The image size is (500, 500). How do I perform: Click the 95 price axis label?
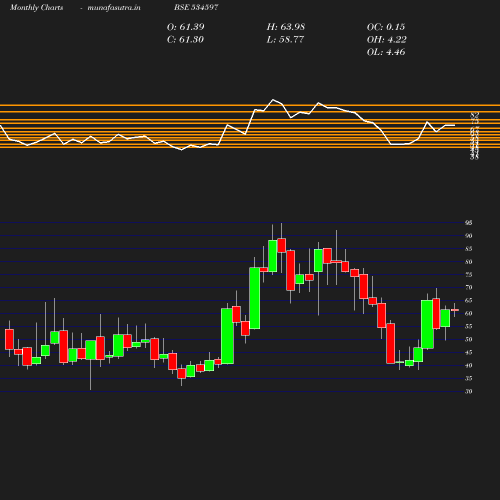(x=469, y=223)
